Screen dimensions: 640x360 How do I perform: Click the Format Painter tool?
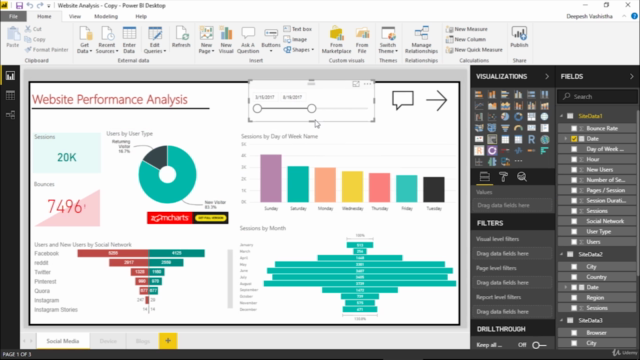[46, 50]
